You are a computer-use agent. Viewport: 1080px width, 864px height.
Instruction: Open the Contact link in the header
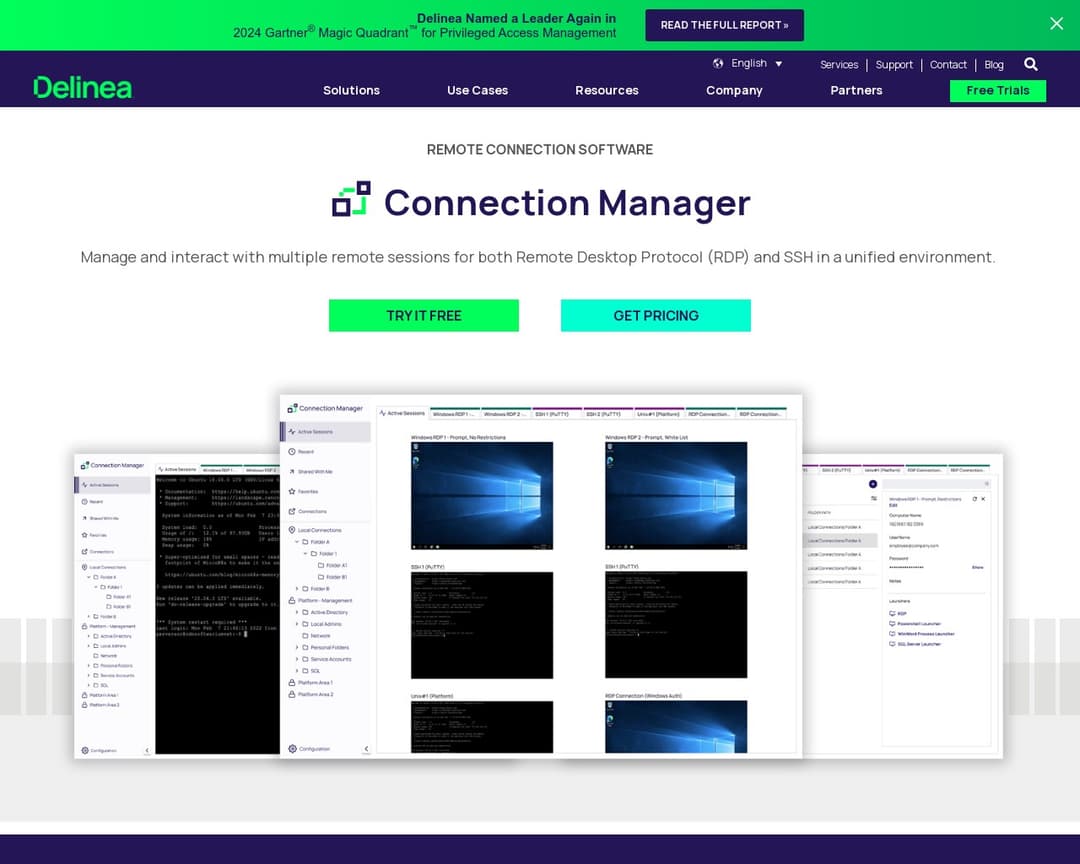point(948,65)
